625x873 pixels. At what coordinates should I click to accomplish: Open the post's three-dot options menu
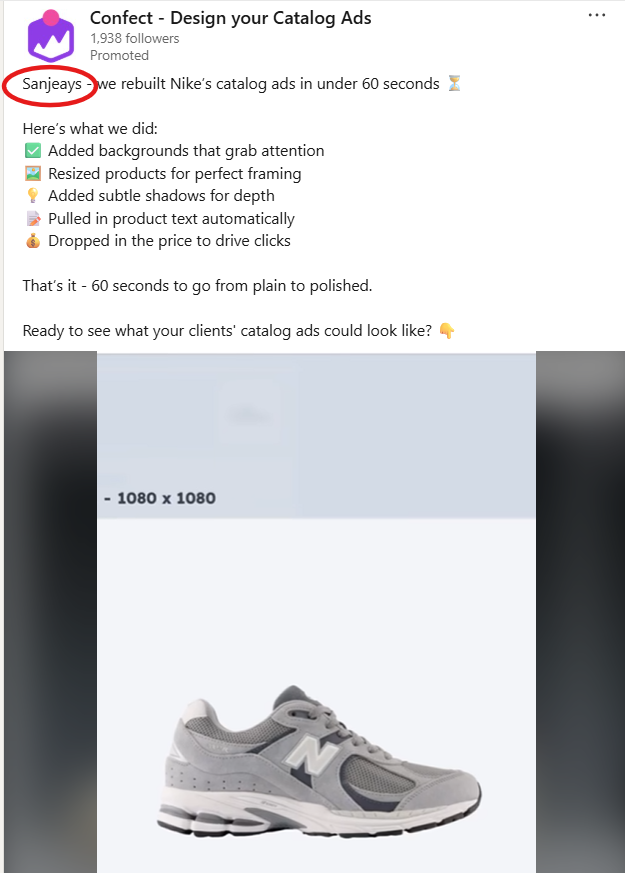[x=597, y=16]
